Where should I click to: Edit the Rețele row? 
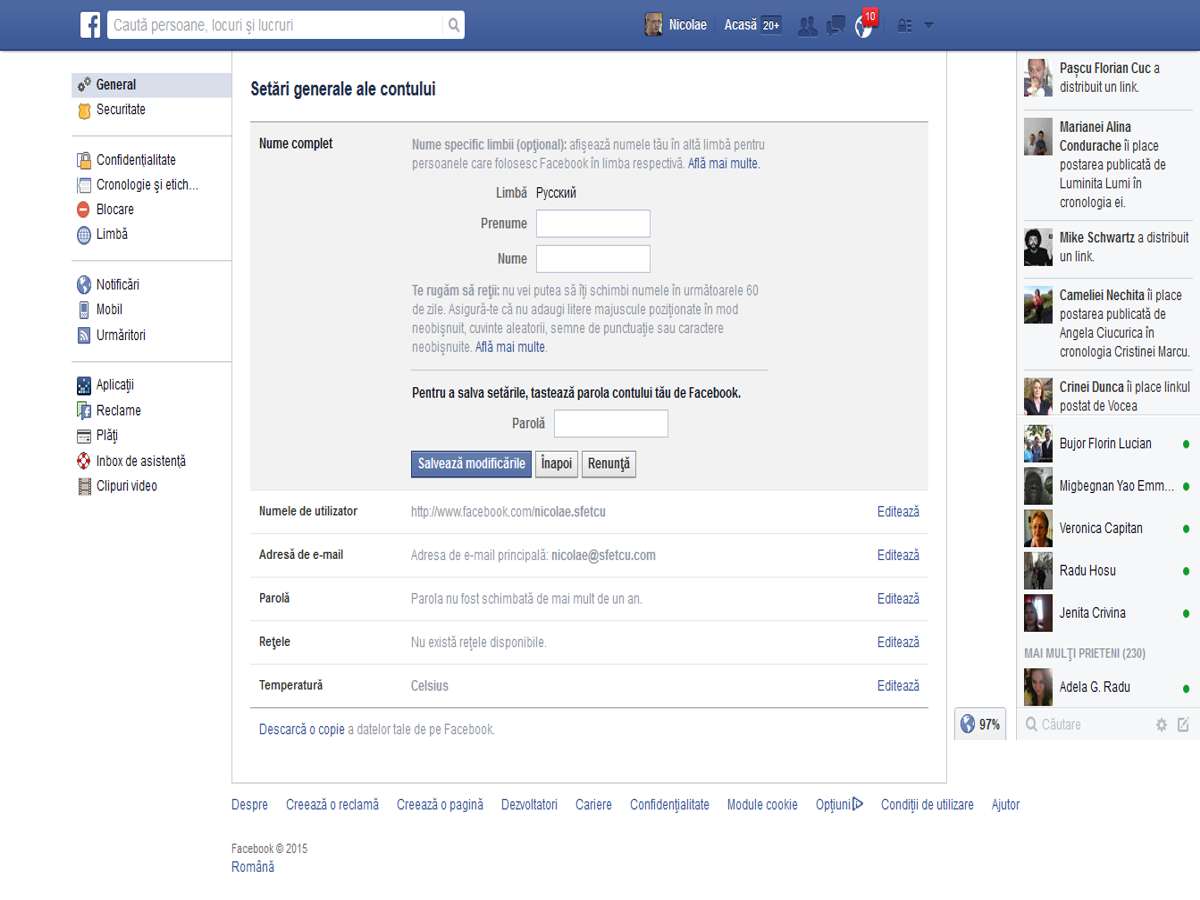pos(898,643)
